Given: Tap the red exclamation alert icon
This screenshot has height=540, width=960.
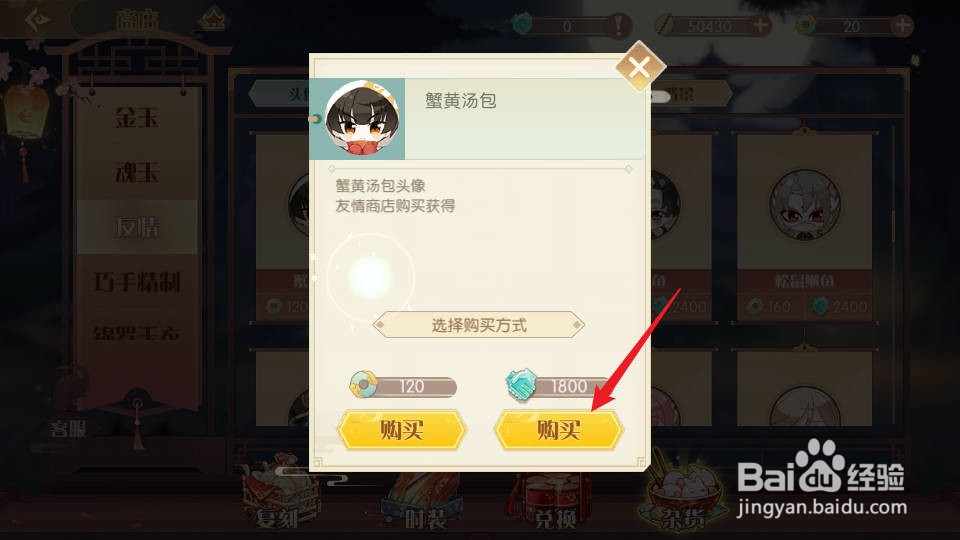Looking at the screenshot, I should coord(618,26).
